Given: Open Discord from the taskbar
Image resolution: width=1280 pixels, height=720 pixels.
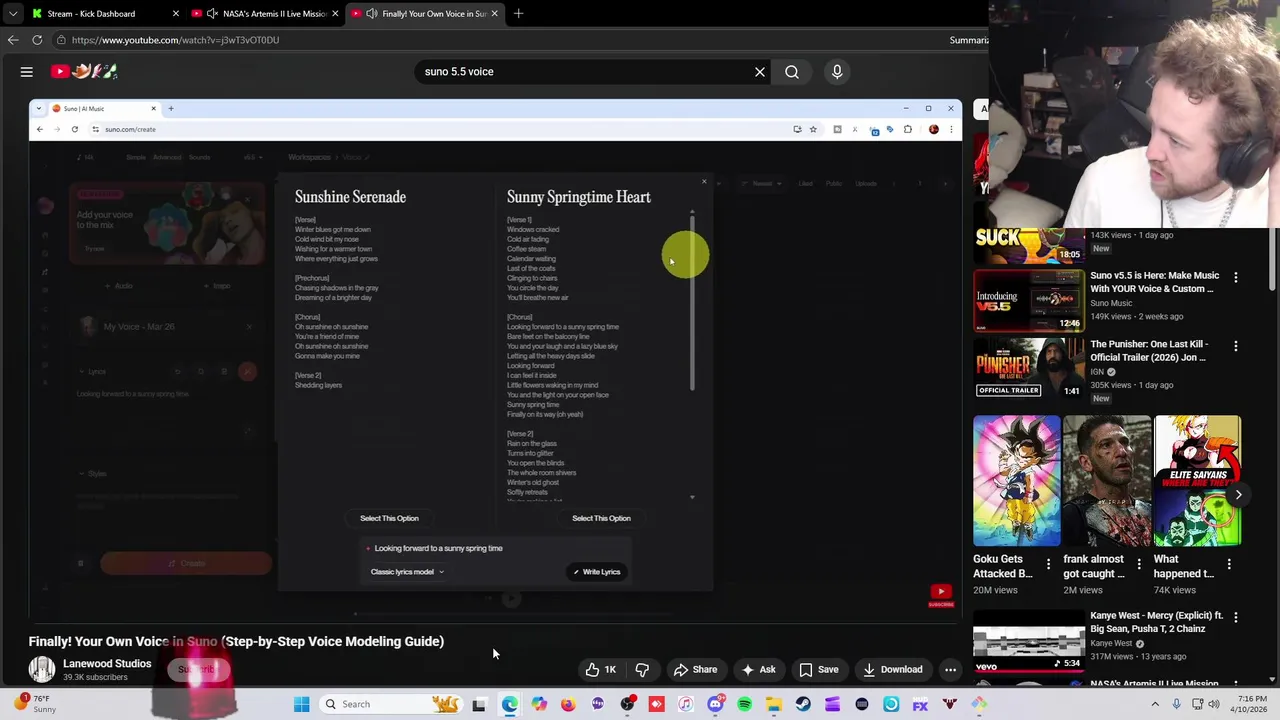Looking at the screenshot, I should (715, 704).
